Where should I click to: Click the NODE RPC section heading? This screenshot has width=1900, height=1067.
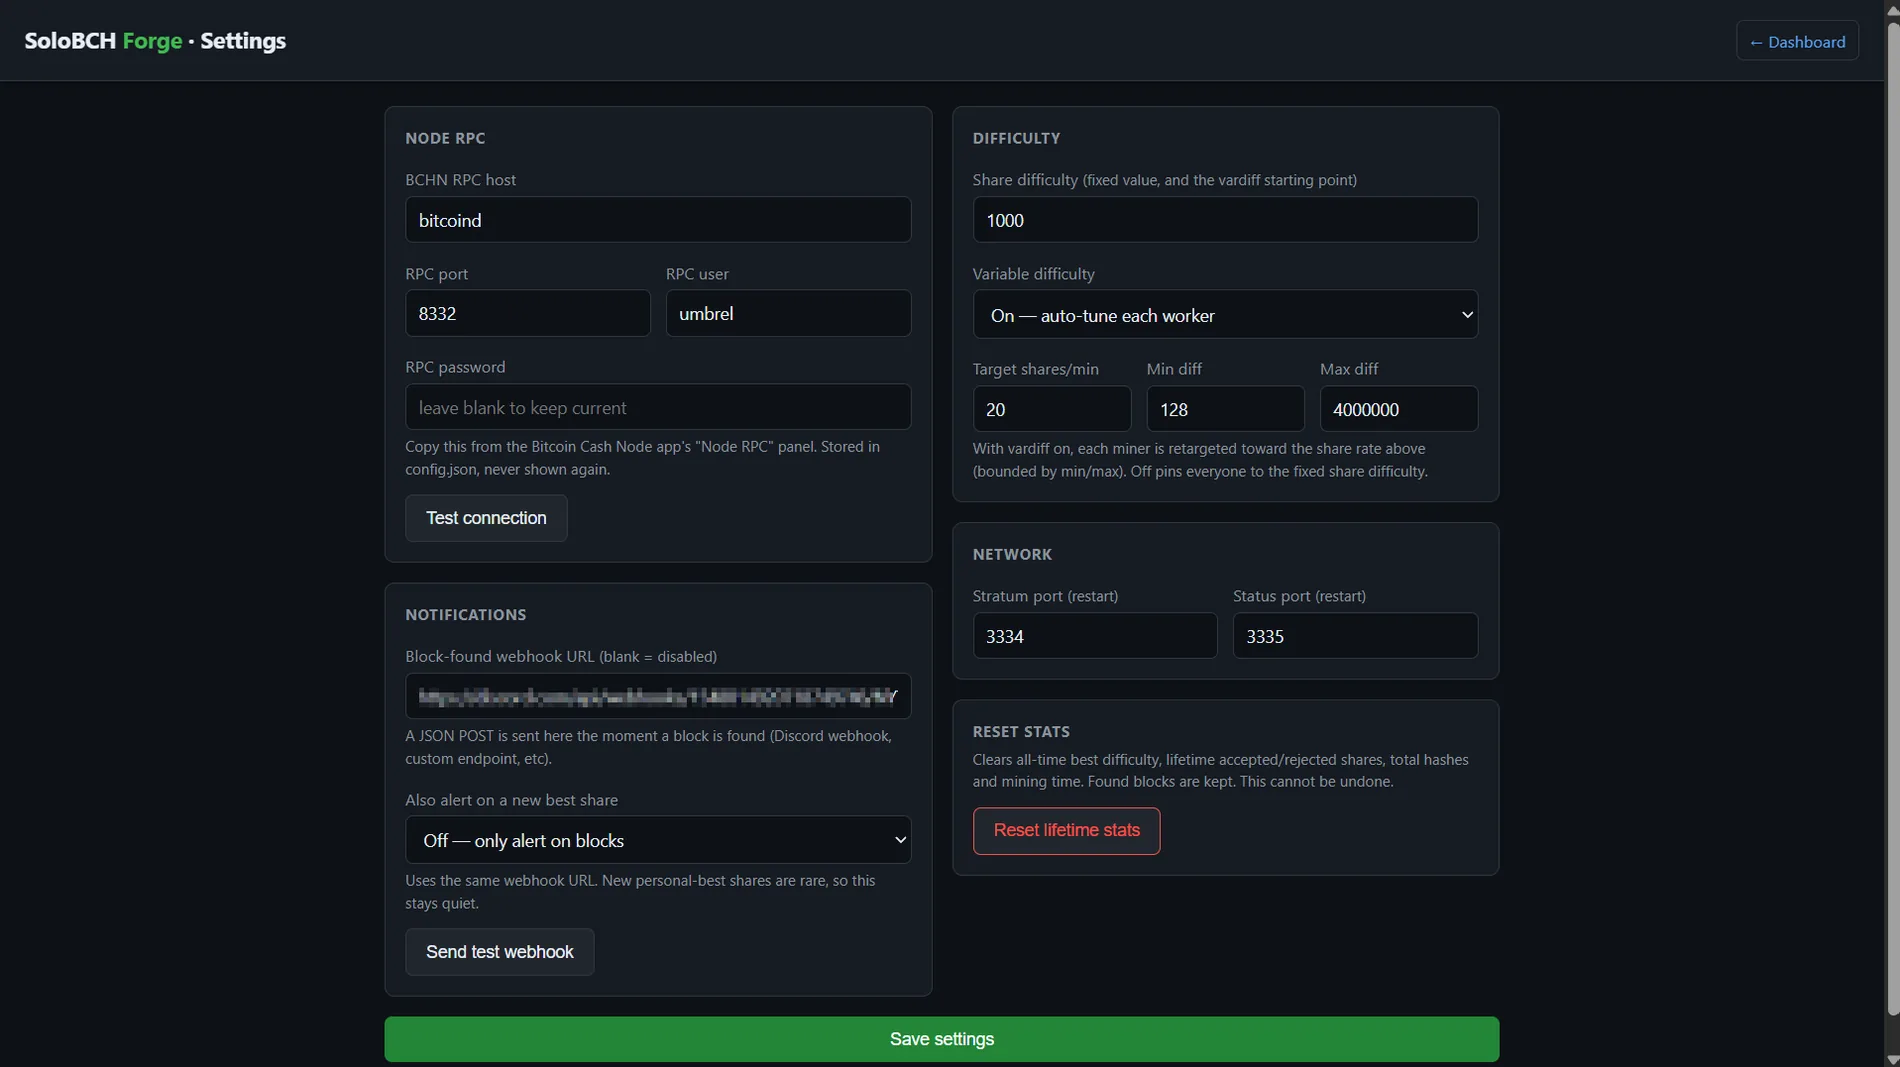tap(445, 138)
